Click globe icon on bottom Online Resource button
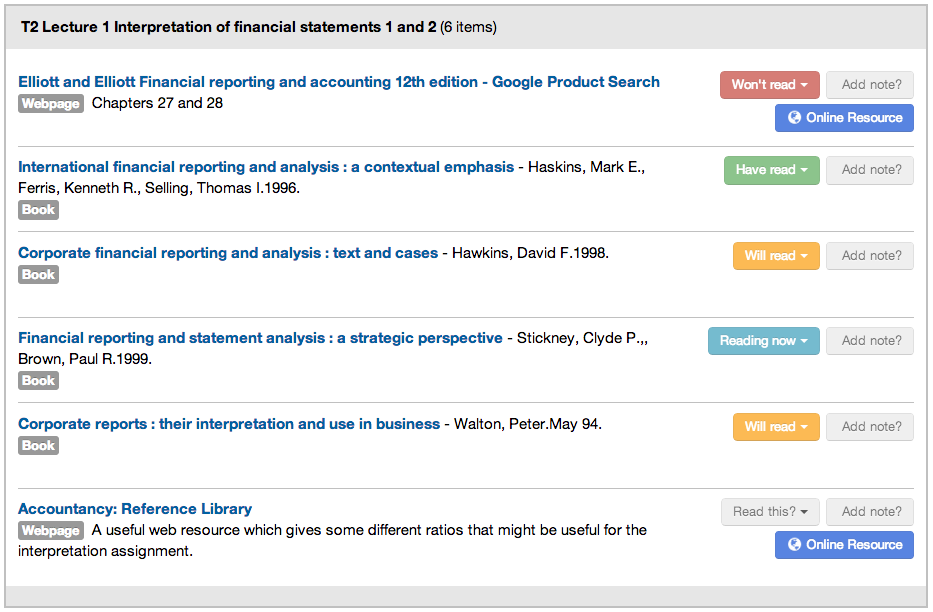Viewport: 933px width, 612px height. [794, 544]
